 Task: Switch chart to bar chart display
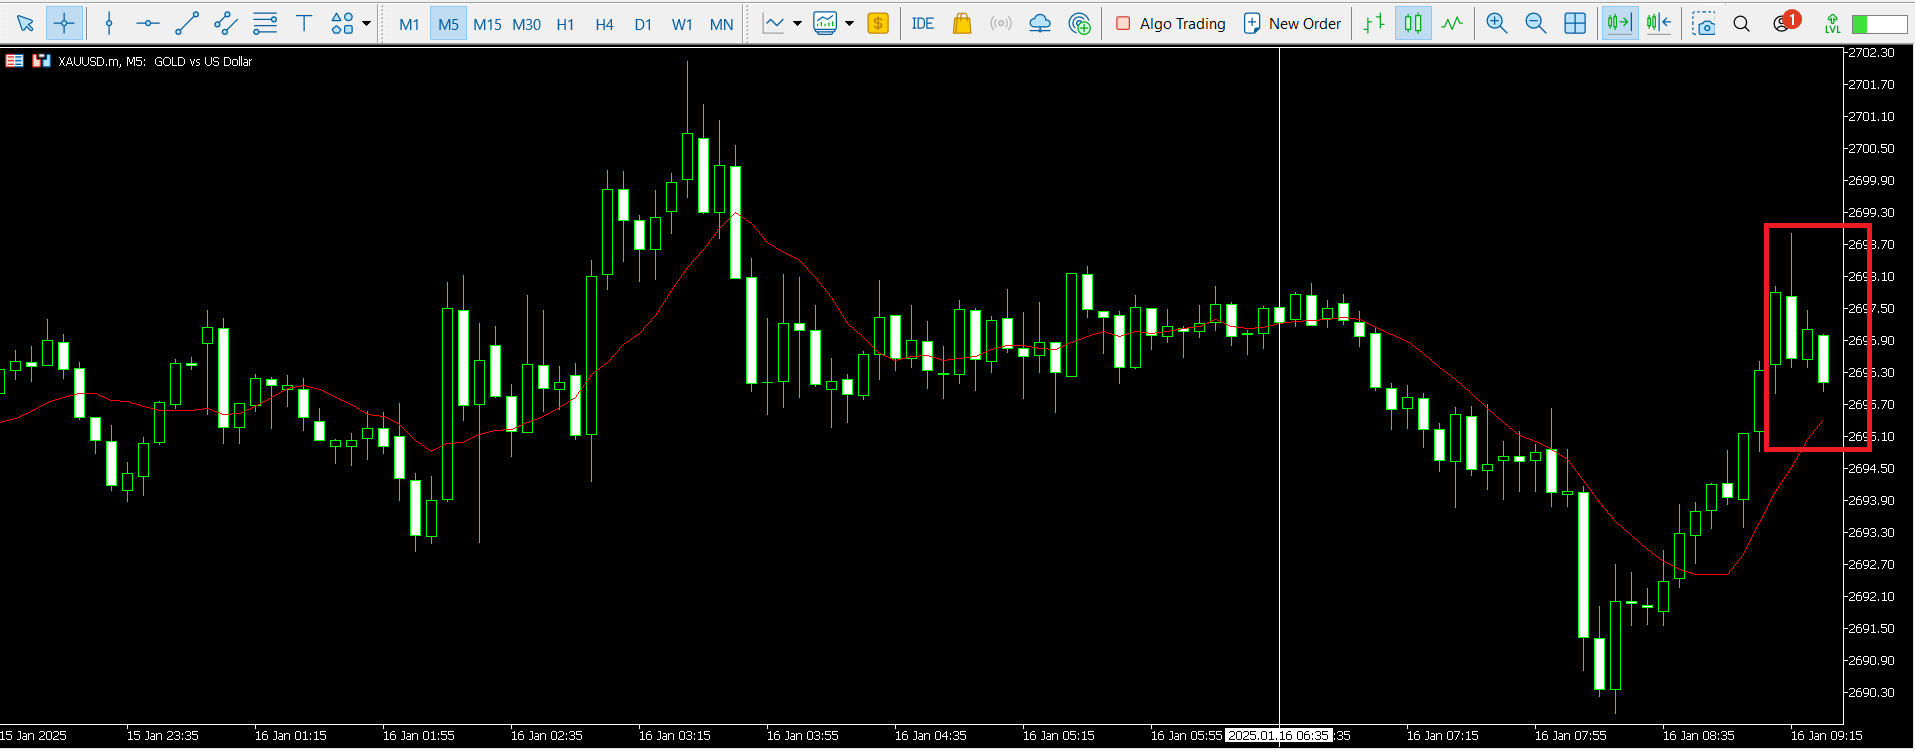[1374, 23]
